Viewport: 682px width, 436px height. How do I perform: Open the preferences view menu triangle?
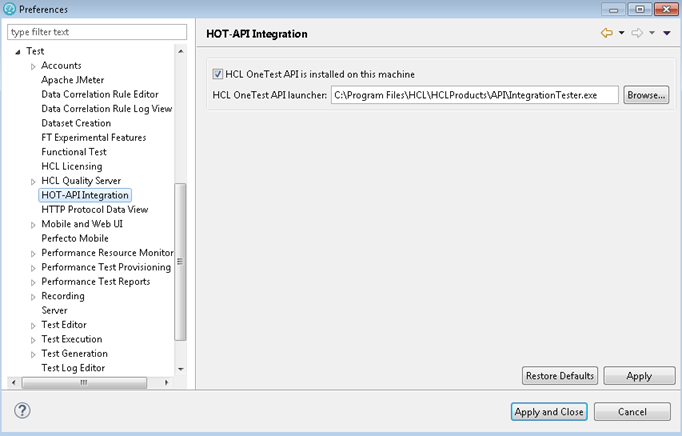tap(667, 33)
